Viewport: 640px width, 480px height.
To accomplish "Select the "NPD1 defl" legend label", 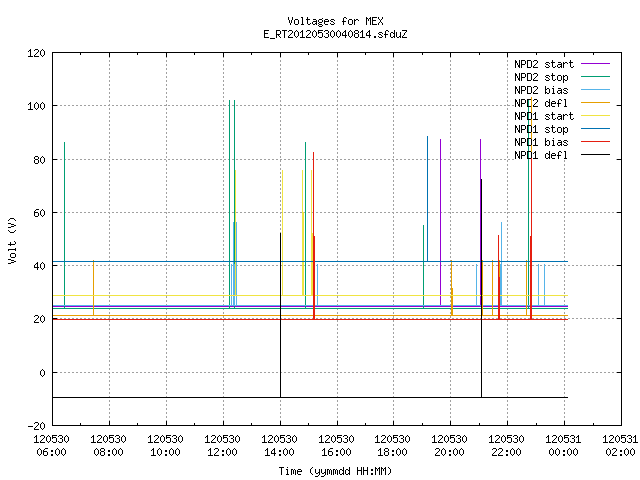I will tap(541, 156).
